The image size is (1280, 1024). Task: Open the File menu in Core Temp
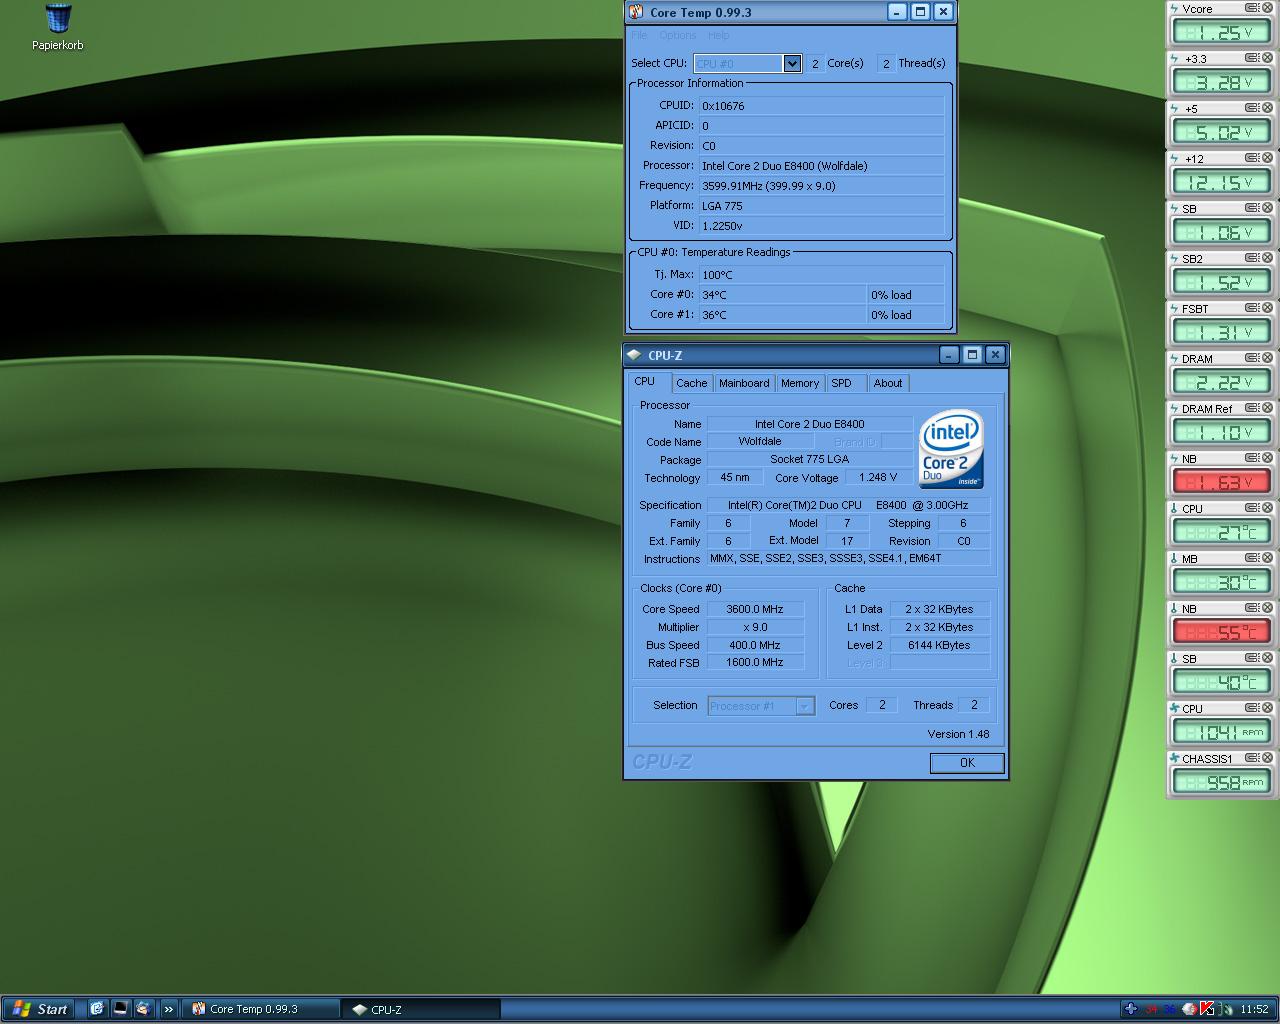tap(639, 35)
